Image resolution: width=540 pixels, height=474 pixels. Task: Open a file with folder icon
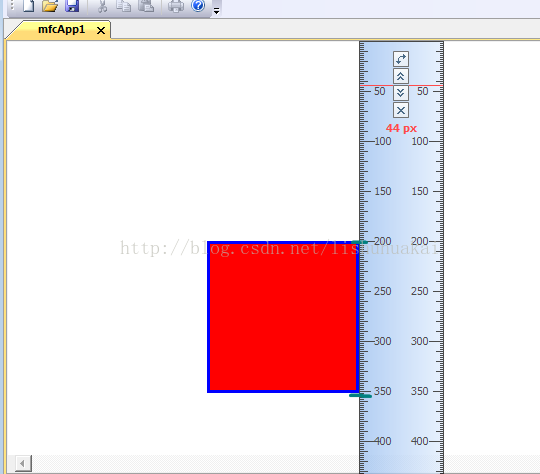pos(50,5)
